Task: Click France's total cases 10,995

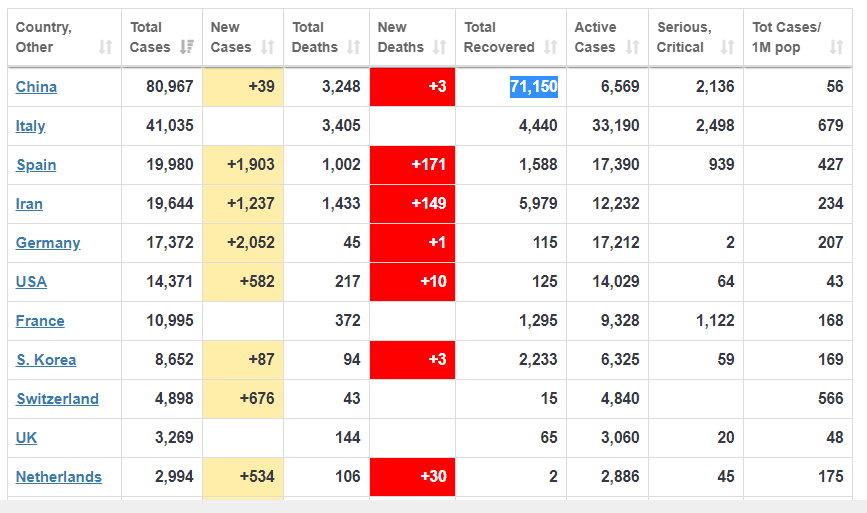Action: tap(170, 321)
